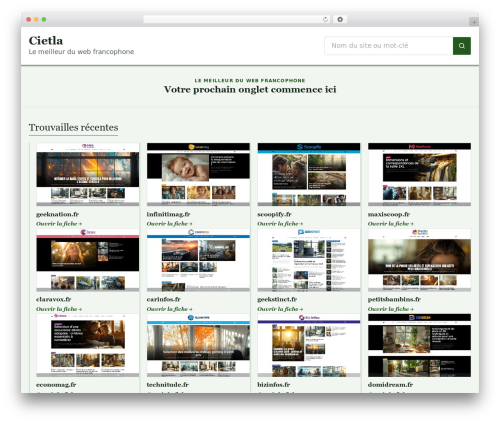Click 'Ouvrir la fiche' under petitsbambins.fr
Screen dimensions: 500x423
pos(391,309)
